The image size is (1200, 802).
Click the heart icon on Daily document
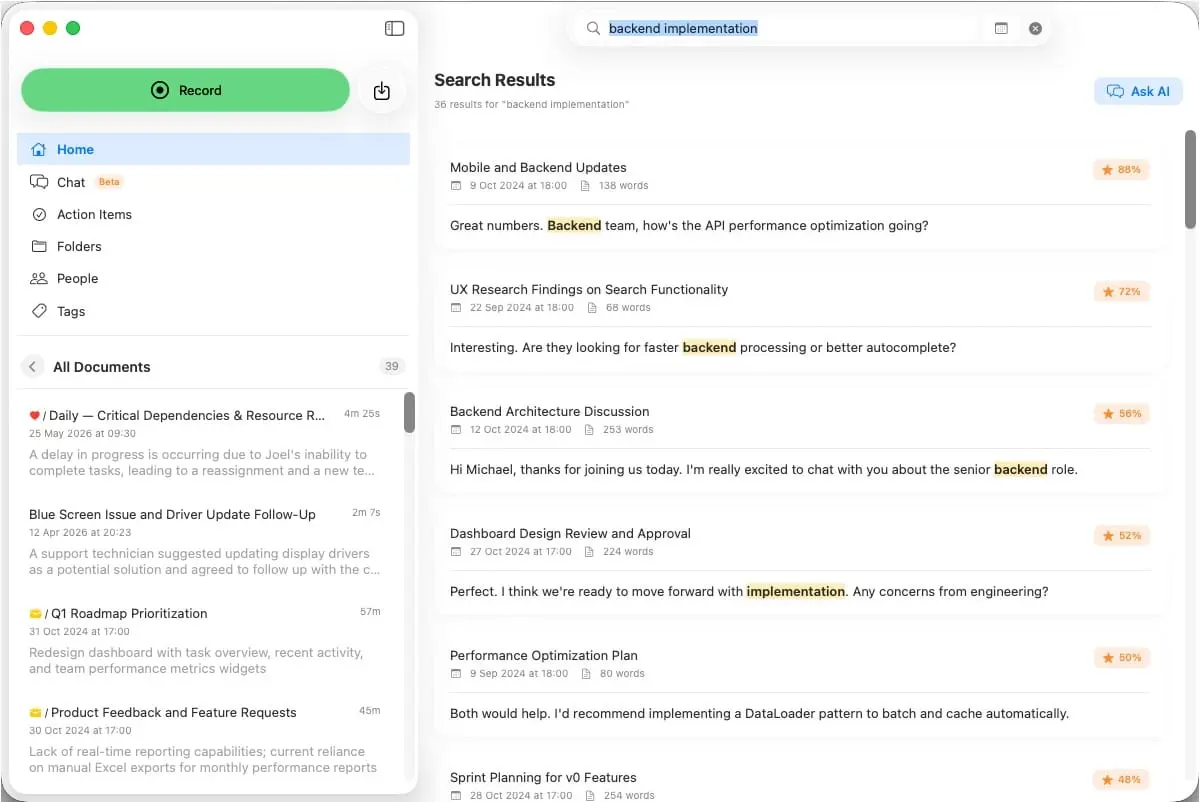tap(34, 415)
